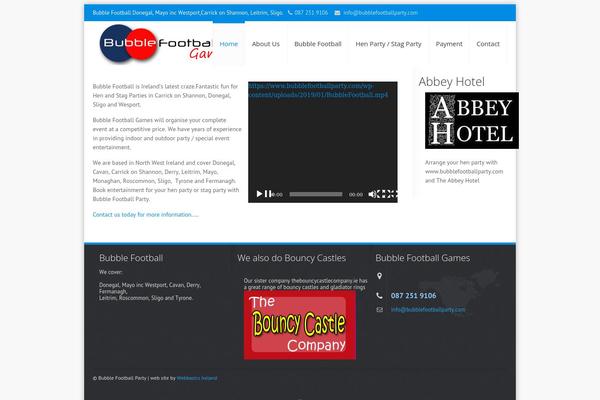The image size is (600, 400).
Task: Open the Home menu item
Action: 228,44
